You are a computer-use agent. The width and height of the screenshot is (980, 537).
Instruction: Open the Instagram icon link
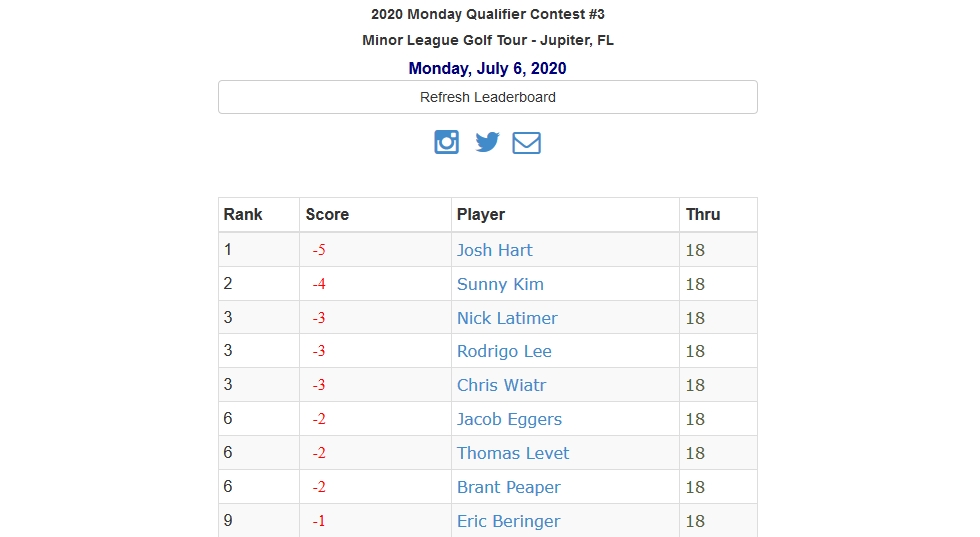click(x=446, y=142)
